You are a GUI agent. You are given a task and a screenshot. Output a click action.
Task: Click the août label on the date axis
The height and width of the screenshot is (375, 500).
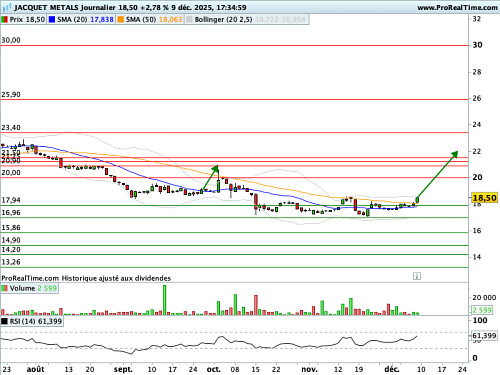coord(35,369)
